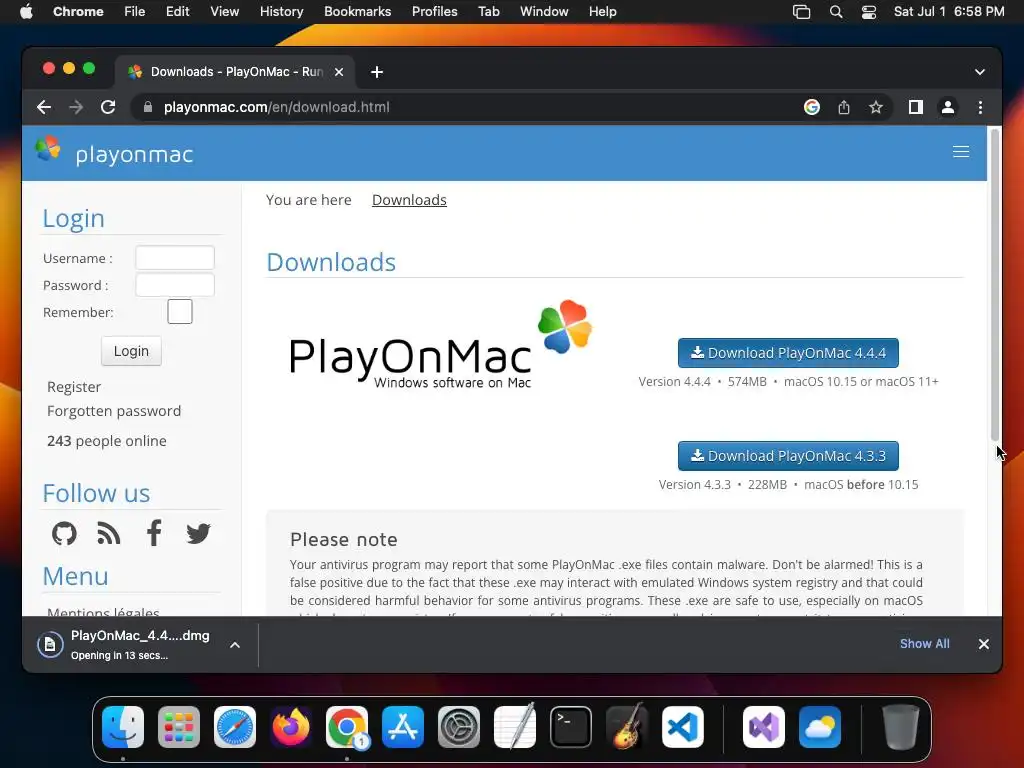This screenshot has width=1024, height=768.
Task: Click Show All downloads
Action: click(x=924, y=644)
